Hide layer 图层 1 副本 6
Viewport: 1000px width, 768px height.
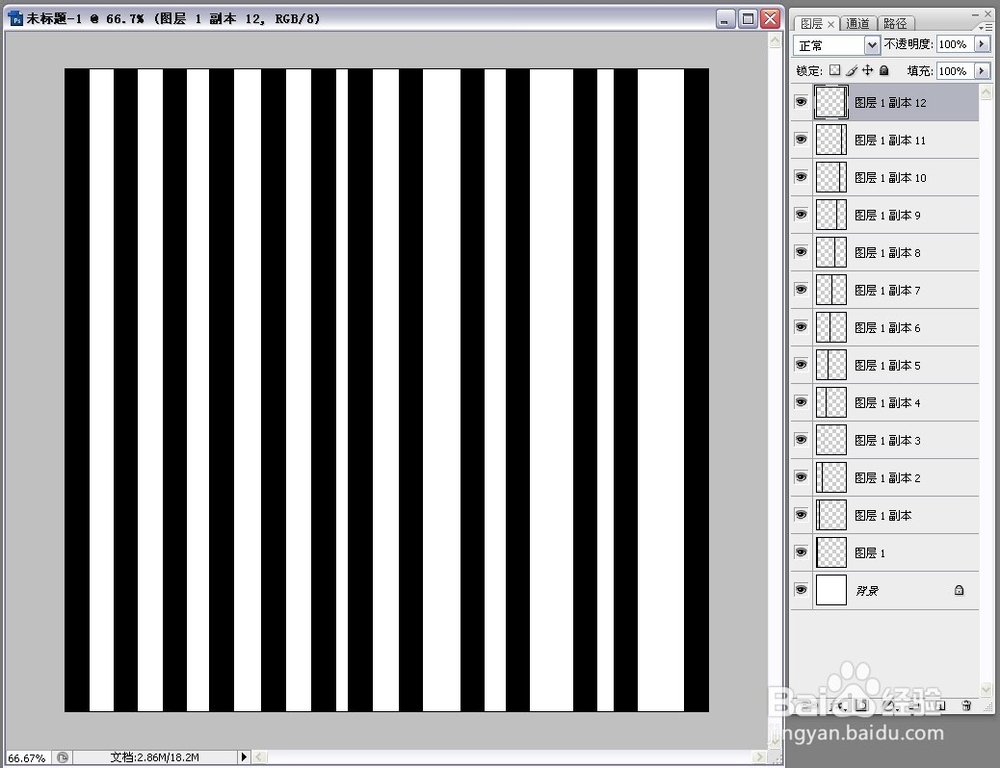click(x=801, y=327)
